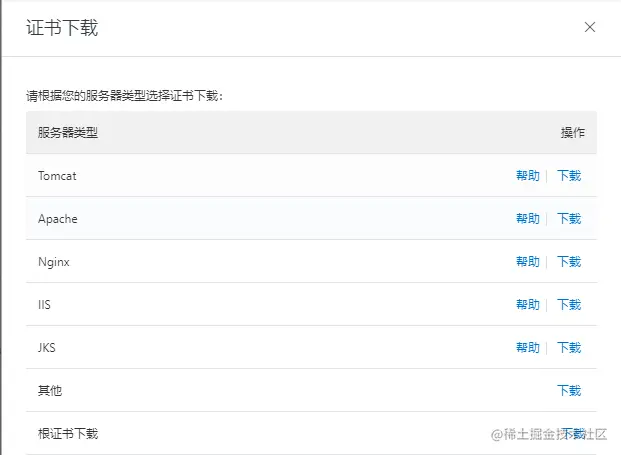Screen dimensions: 621x455
Task: Open 帮助 for Apache
Action: point(528,219)
